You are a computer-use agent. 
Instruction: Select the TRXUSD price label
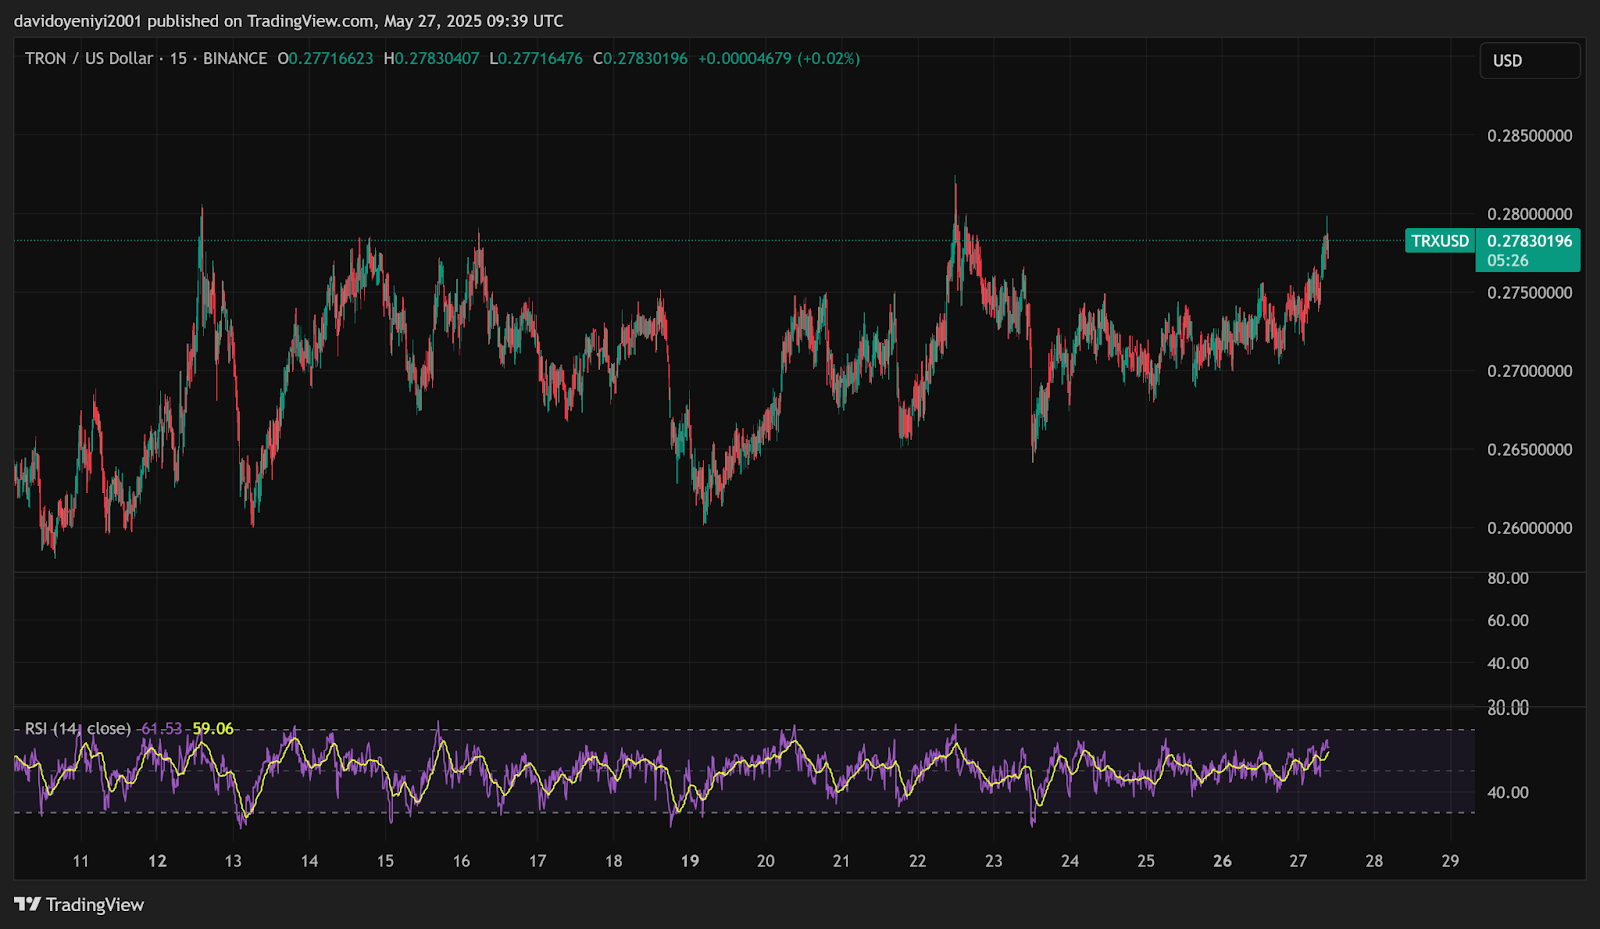click(1440, 241)
